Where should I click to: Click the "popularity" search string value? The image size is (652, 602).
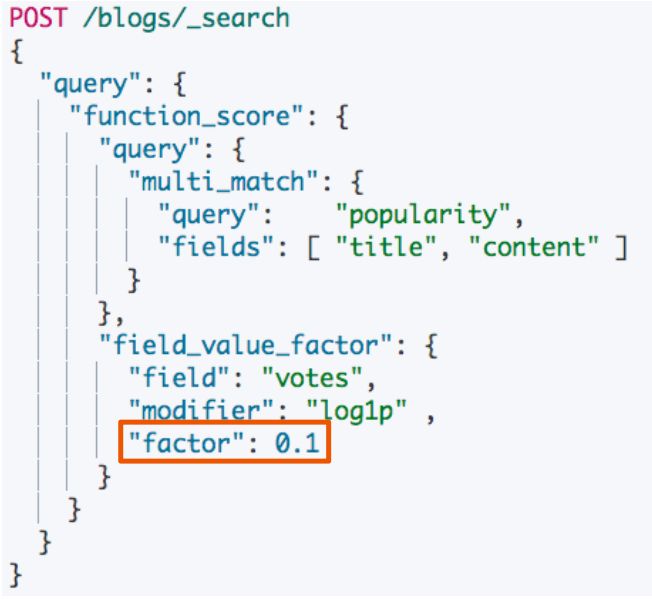[x=428, y=215]
